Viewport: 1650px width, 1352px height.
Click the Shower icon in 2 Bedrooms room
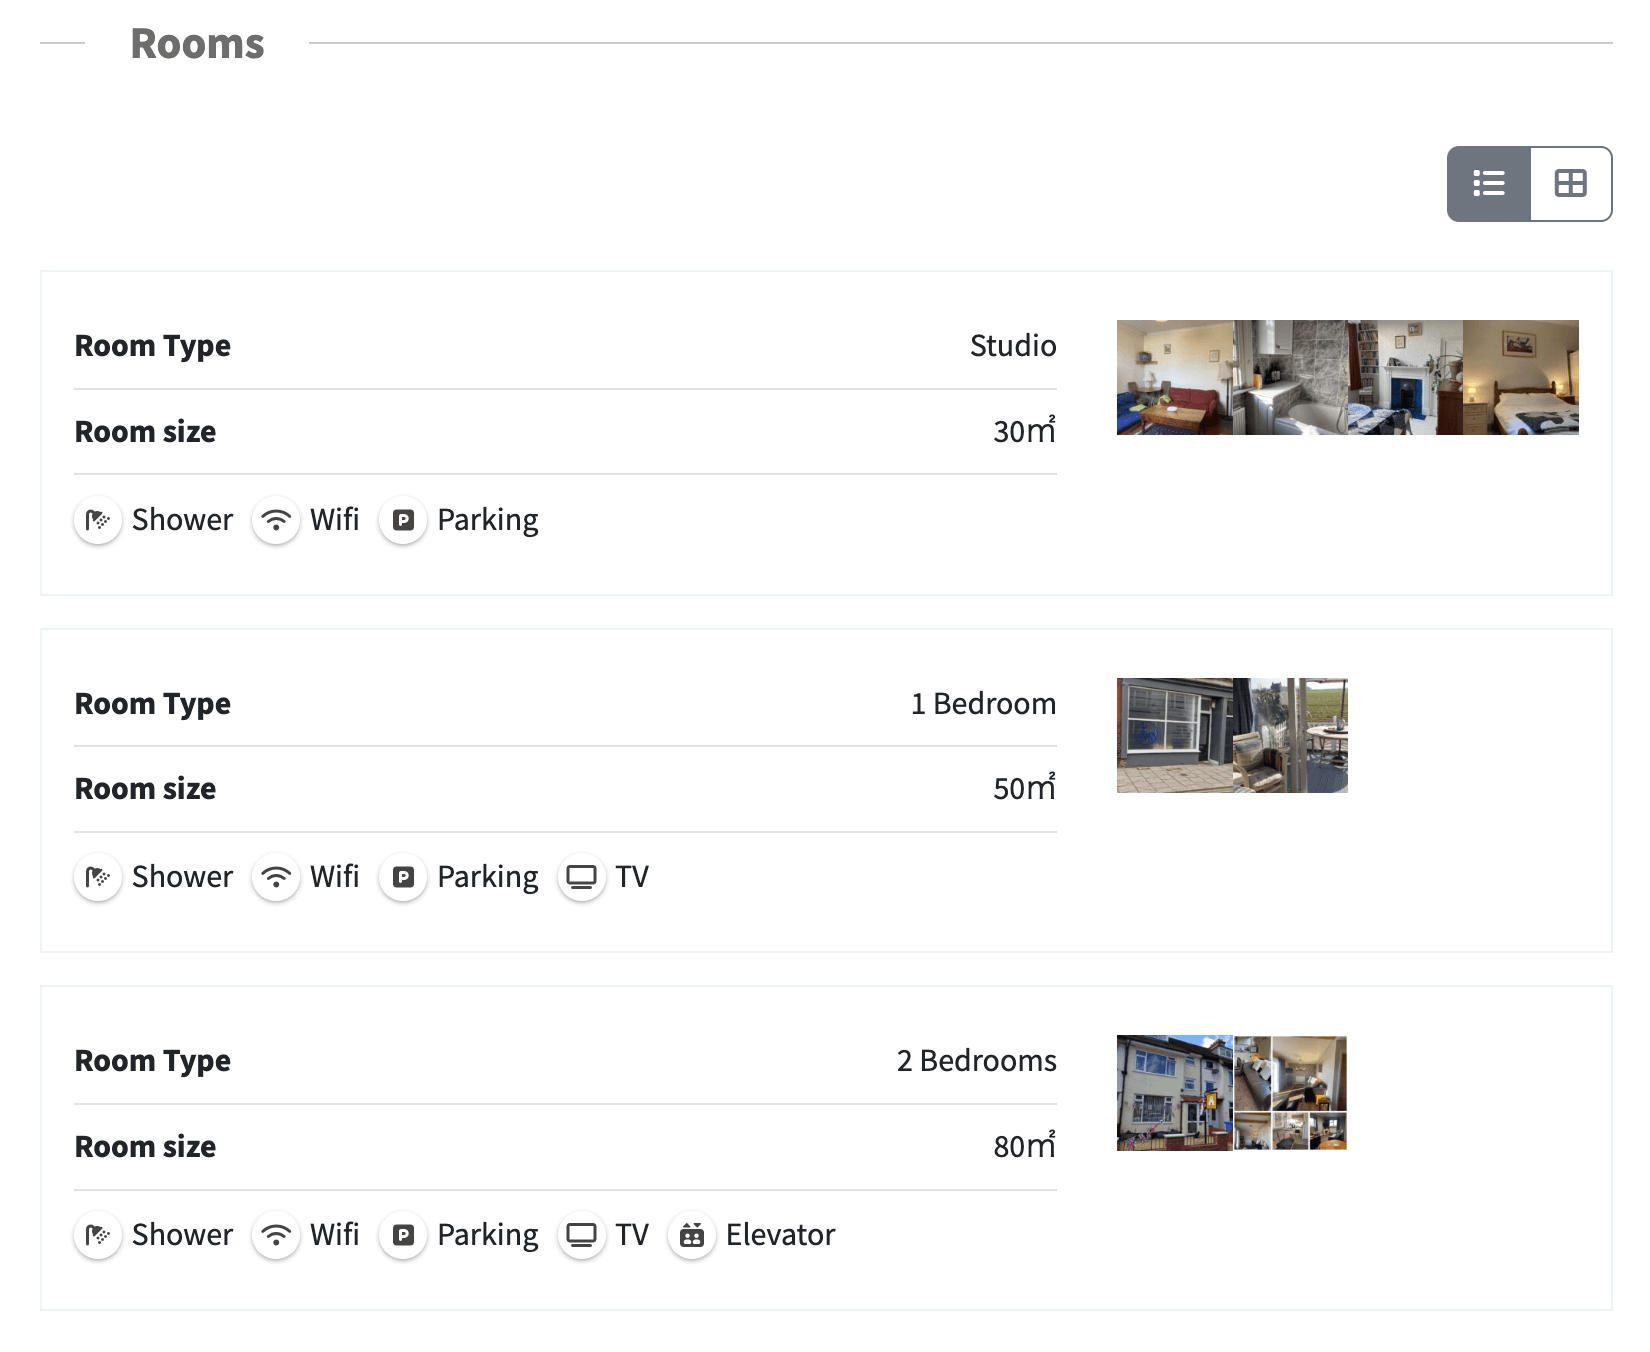pyautogui.click(x=98, y=1235)
